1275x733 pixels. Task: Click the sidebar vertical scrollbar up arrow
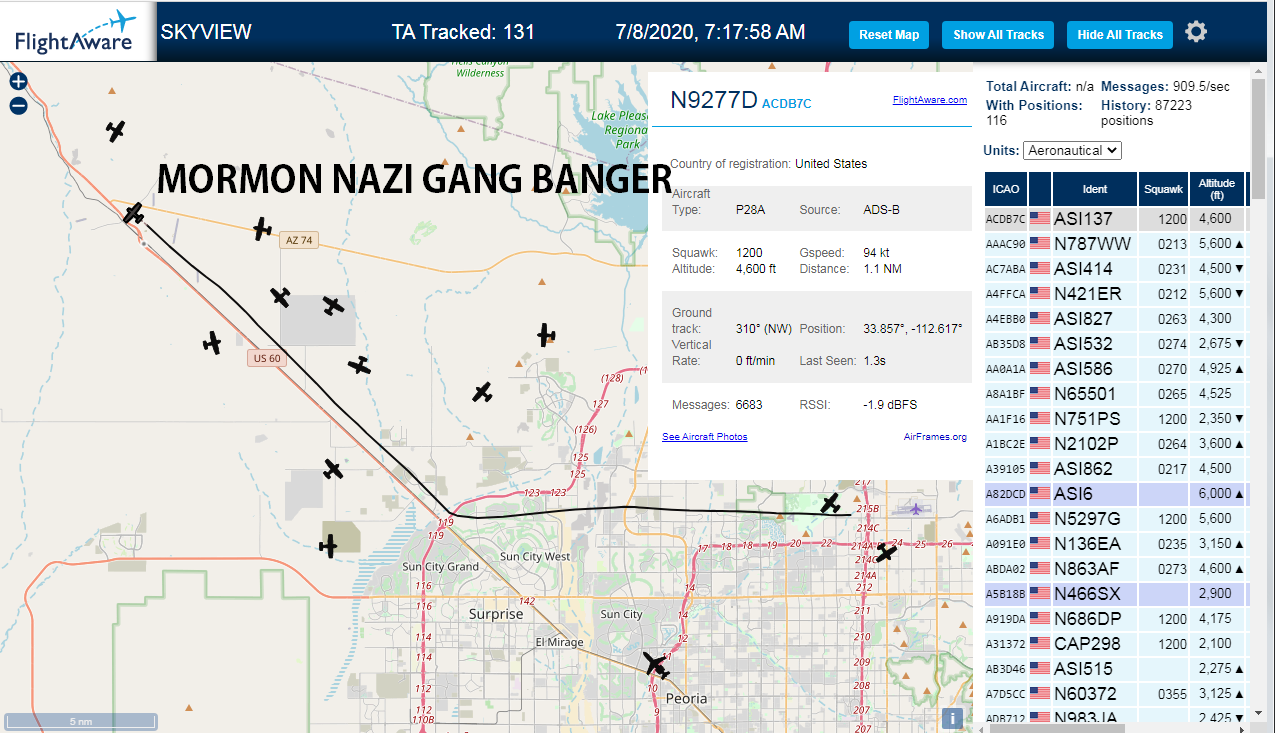[1258, 72]
